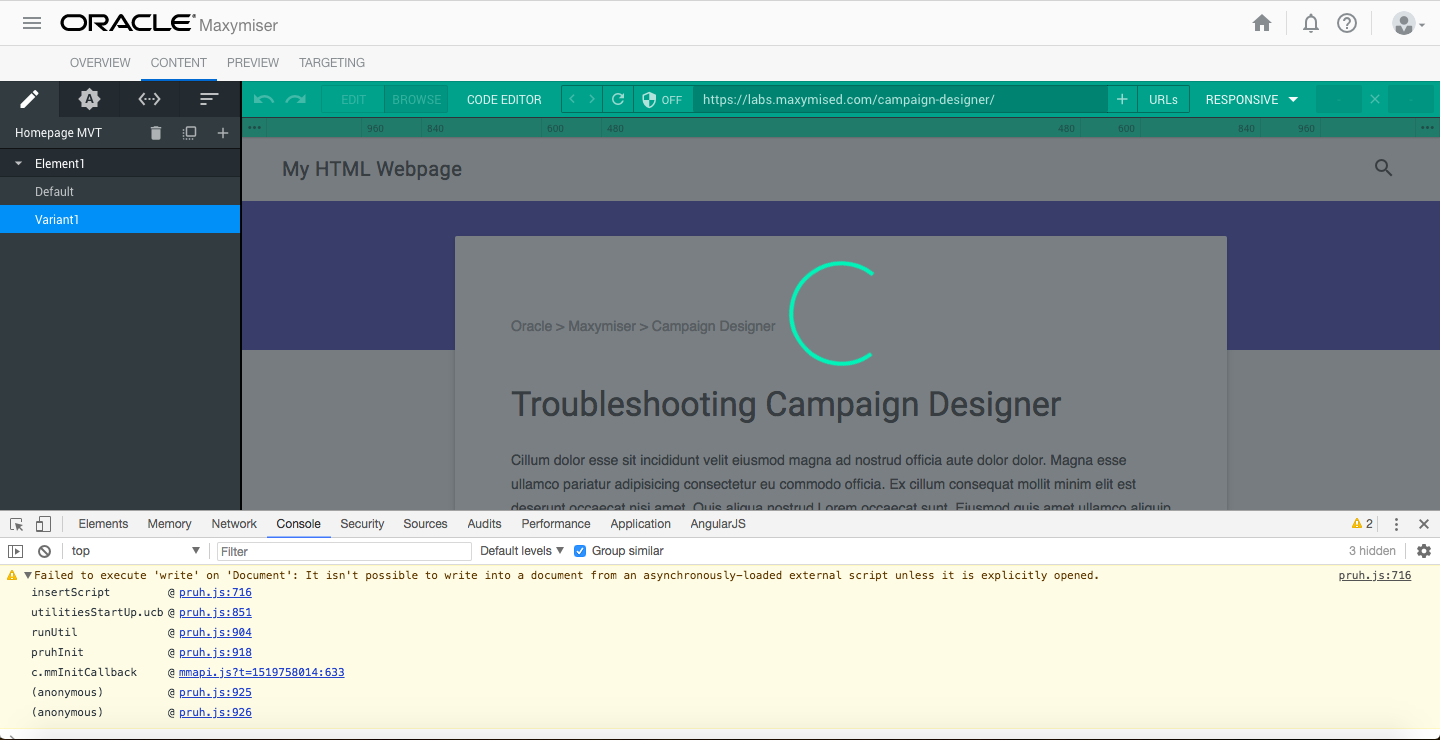The width and height of the screenshot is (1440, 740).
Task: Click the Oracle > Maxymiser > Campaign Designer breadcrumb
Action: pyautogui.click(x=643, y=326)
